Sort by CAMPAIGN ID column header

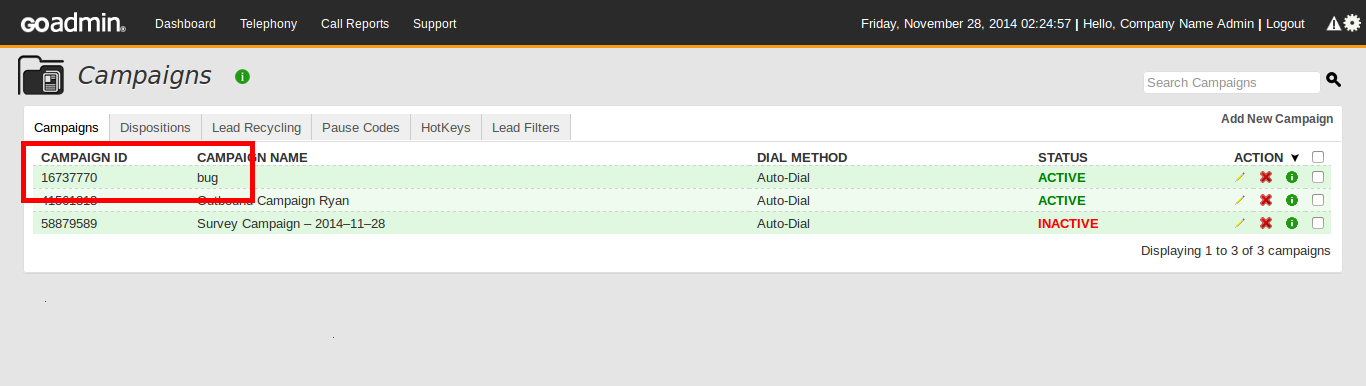[x=84, y=157]
